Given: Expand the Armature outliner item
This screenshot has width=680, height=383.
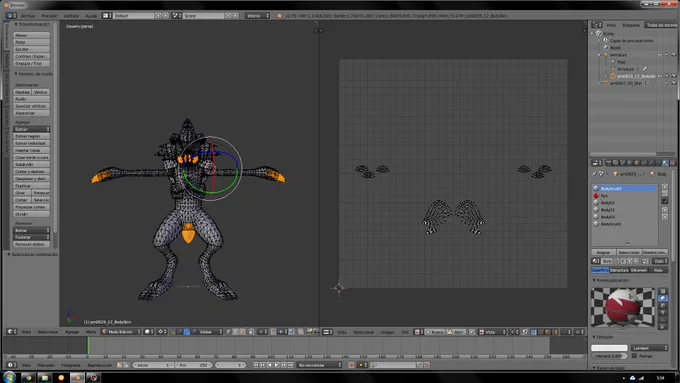Looking at the screenshot, I should (x=599, y=55).
